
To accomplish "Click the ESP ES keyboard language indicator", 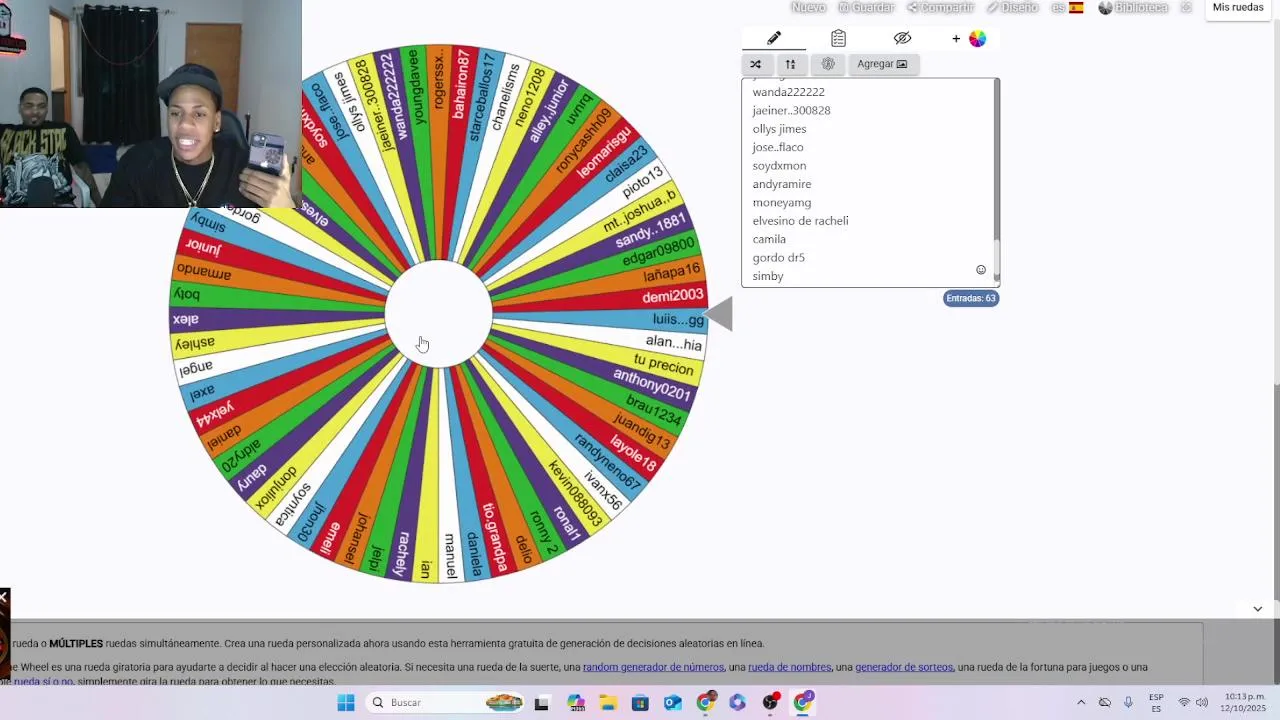I will point(1156,703).
